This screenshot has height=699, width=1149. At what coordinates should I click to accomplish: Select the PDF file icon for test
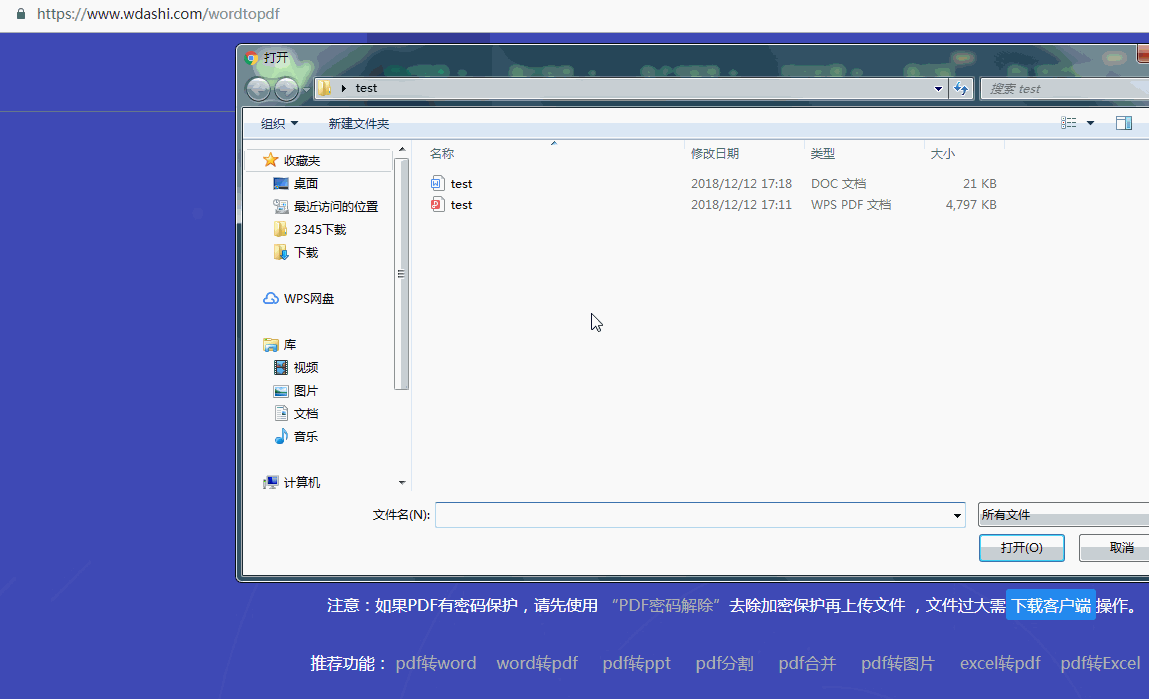(x=437, y=204)
